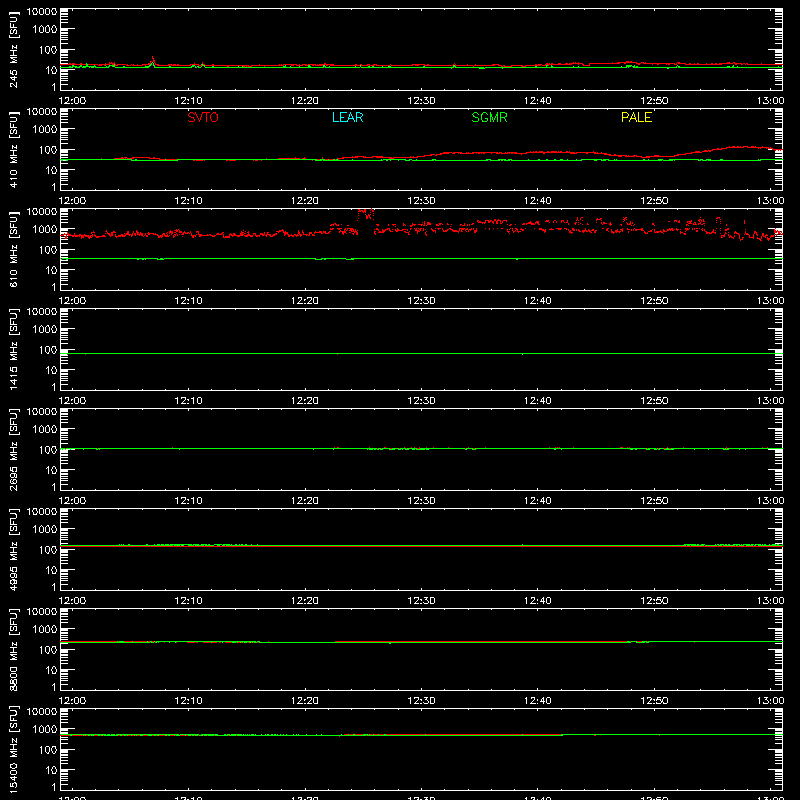Click 12:30 label under 245 MHz panel
The height and width of the screenshot is (800, 800).
[421, 101]
